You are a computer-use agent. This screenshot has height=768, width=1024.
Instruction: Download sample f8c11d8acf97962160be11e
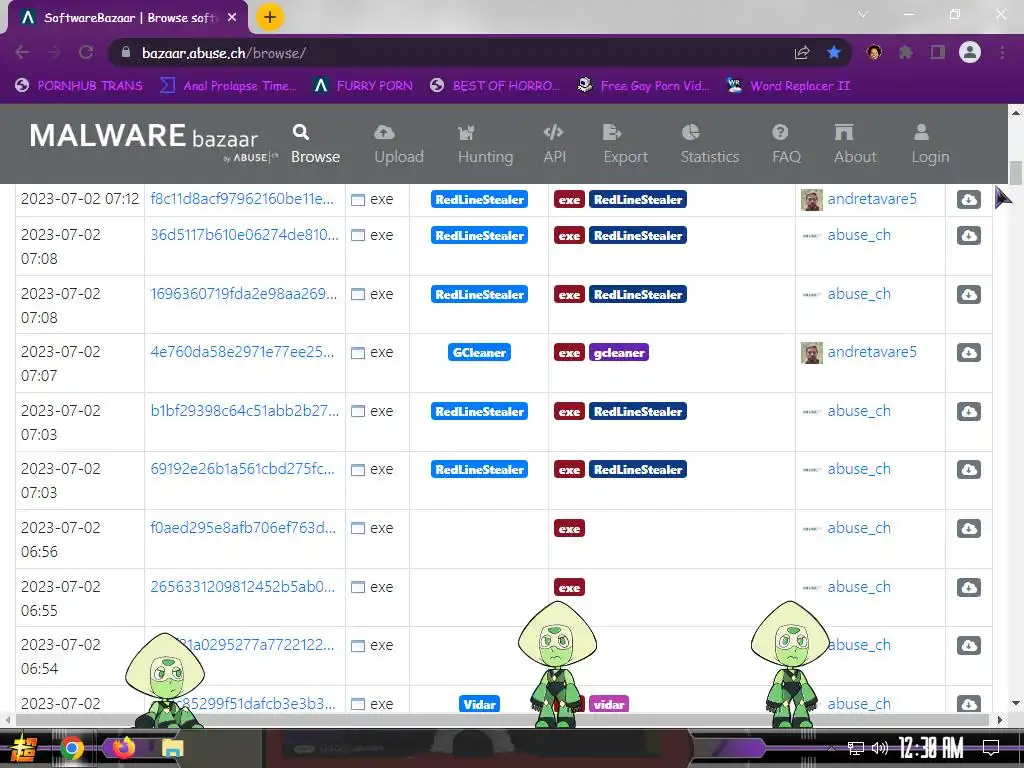(x=968, y=200)
